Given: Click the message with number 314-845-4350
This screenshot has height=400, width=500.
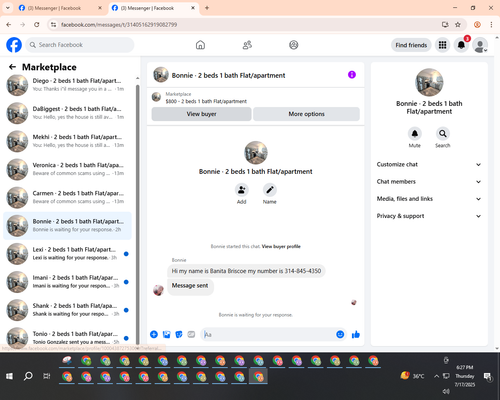Looking at the screenshot, I should coord(246,271).
